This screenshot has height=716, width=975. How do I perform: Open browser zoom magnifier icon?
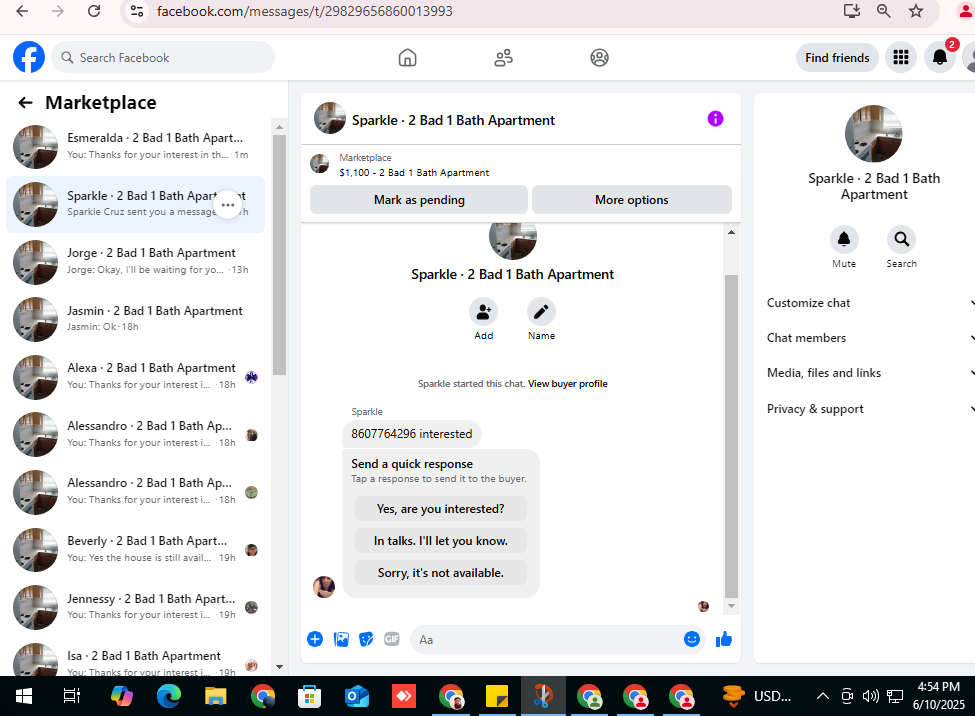883,11
